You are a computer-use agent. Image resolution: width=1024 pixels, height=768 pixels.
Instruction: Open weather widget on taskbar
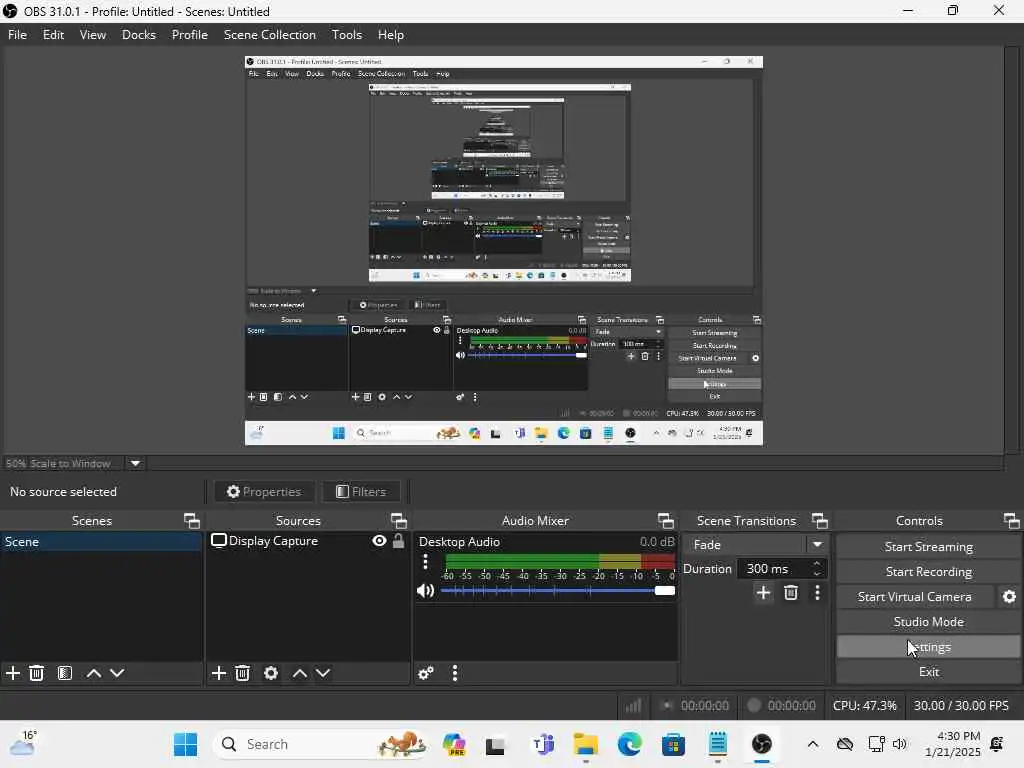point(22,744)
